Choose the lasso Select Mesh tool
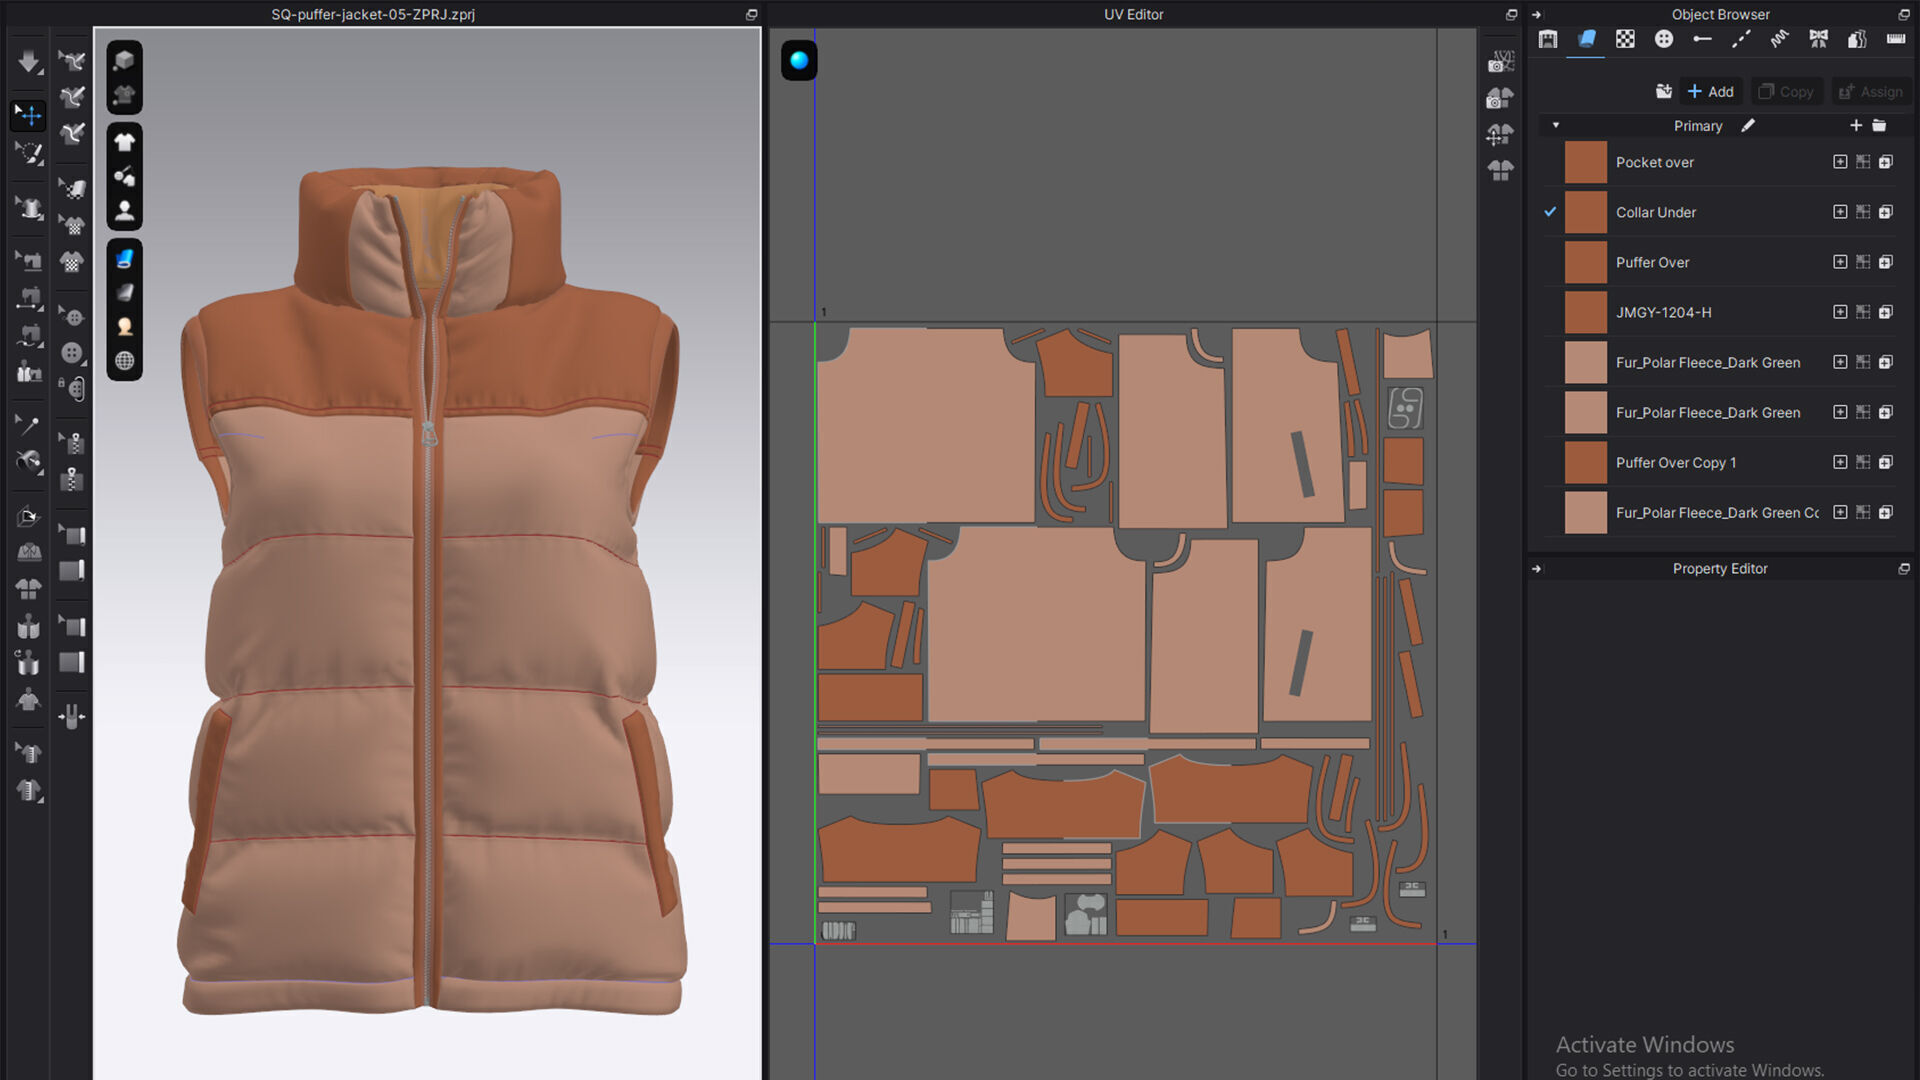This screenshot has width=1920, height=1080. [28, 153]
